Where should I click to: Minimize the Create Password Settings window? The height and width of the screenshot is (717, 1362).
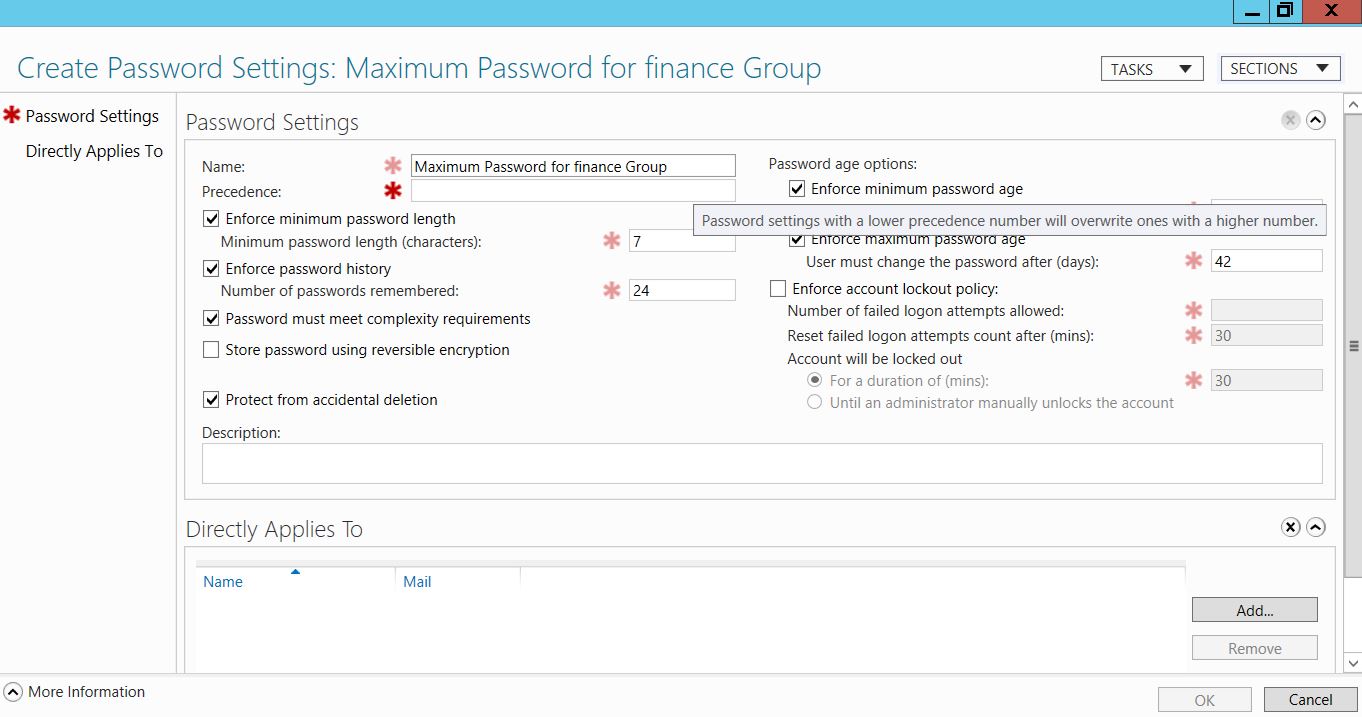click(1251, 11)
